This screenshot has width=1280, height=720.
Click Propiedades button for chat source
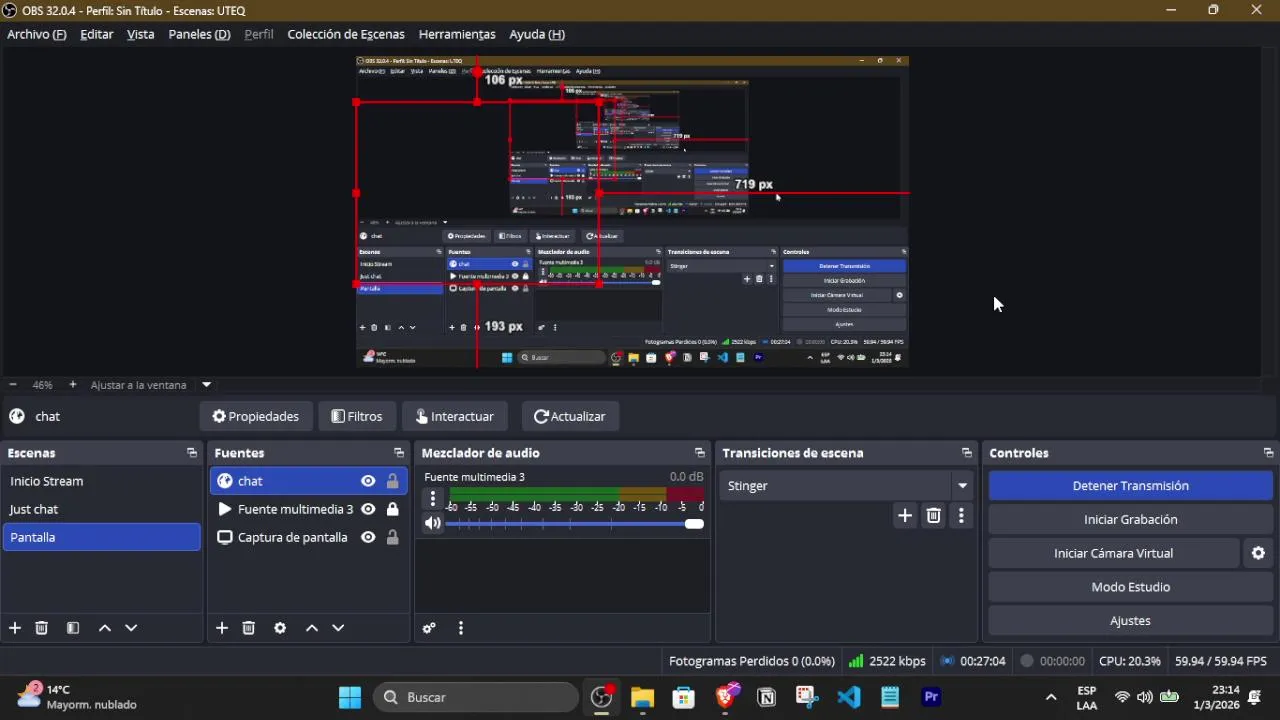click(x=256, y=416)
